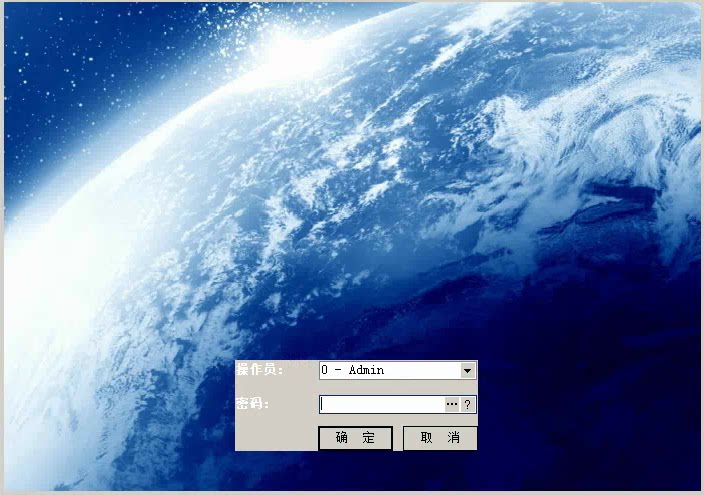Viewport: 704px width, 495px height.
Task: Click the ellipsis button in password field
Action: [x=452, y=404]
